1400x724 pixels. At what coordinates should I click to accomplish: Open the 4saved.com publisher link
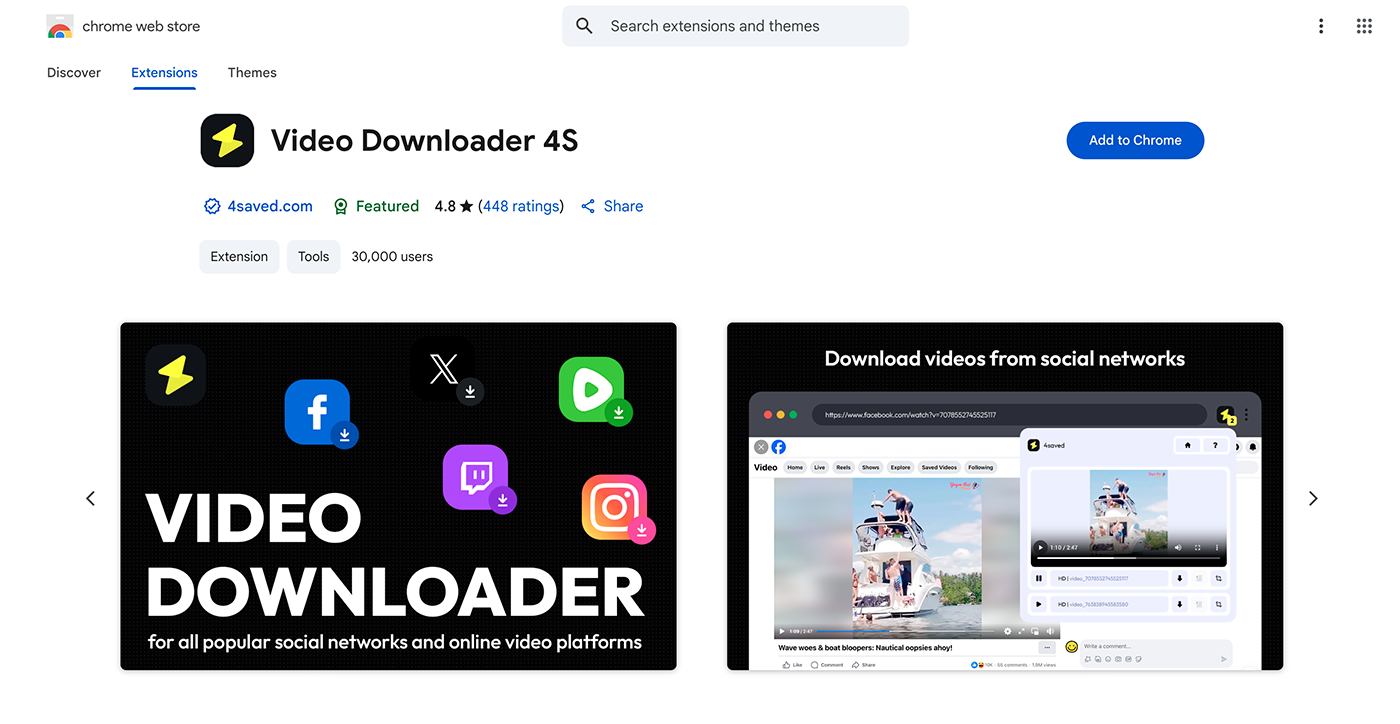(270, 206)
